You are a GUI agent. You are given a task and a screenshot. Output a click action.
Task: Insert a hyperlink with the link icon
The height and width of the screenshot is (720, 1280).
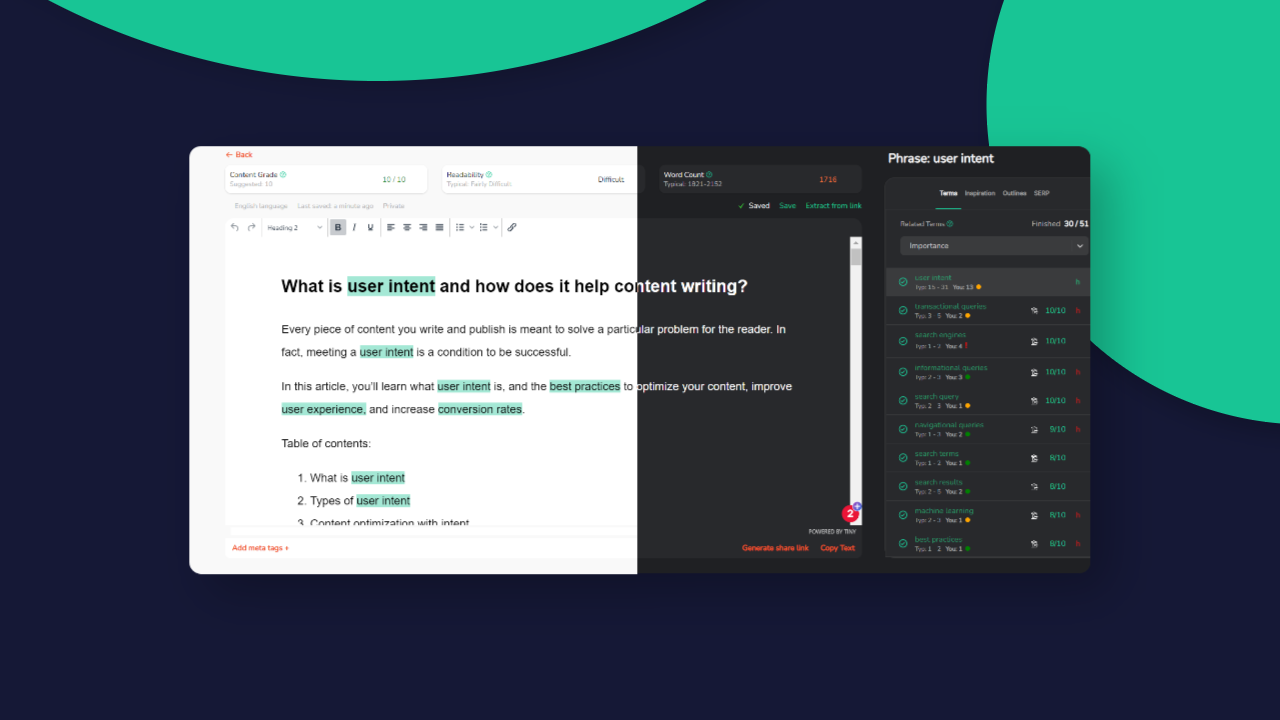pyautogui.click(x=512, y=228)
